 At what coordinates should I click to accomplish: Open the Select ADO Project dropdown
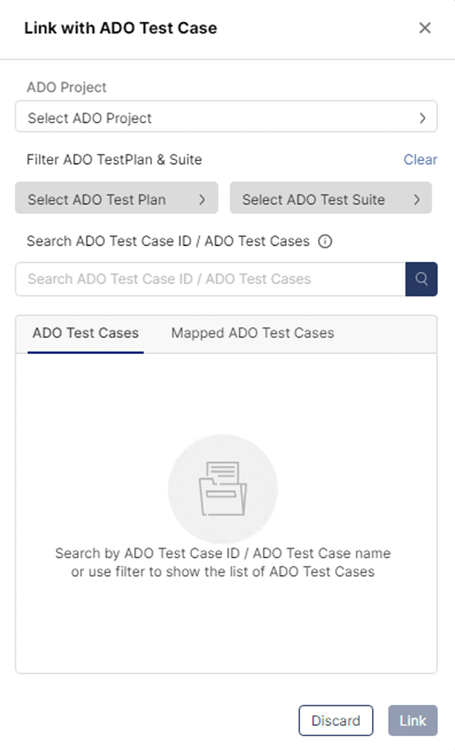[226, 116]
